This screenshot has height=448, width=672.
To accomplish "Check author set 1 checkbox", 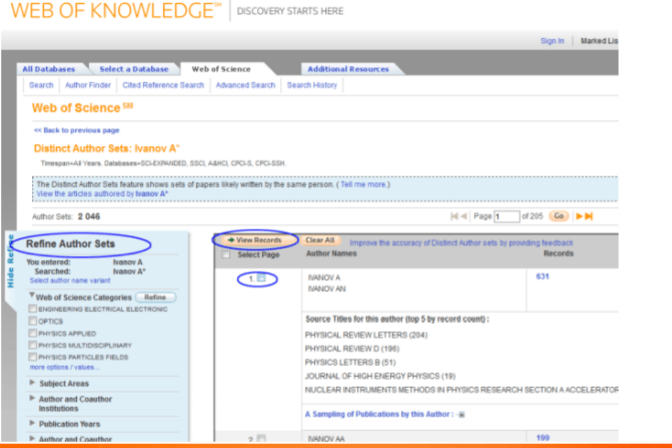I will (x=261, y=278).
